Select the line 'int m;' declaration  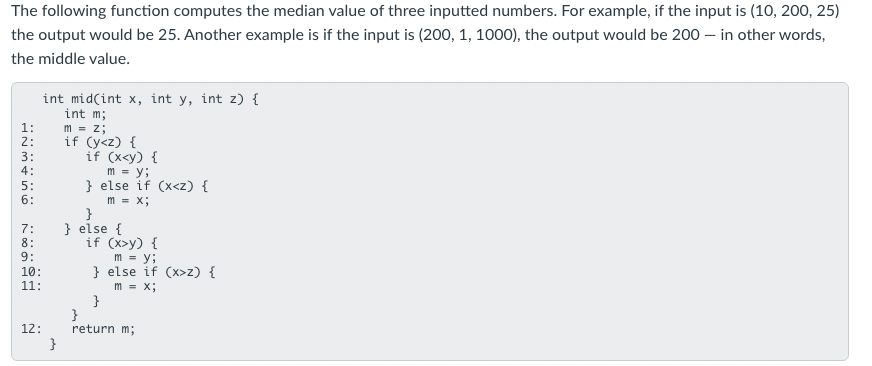click(85, 114)
